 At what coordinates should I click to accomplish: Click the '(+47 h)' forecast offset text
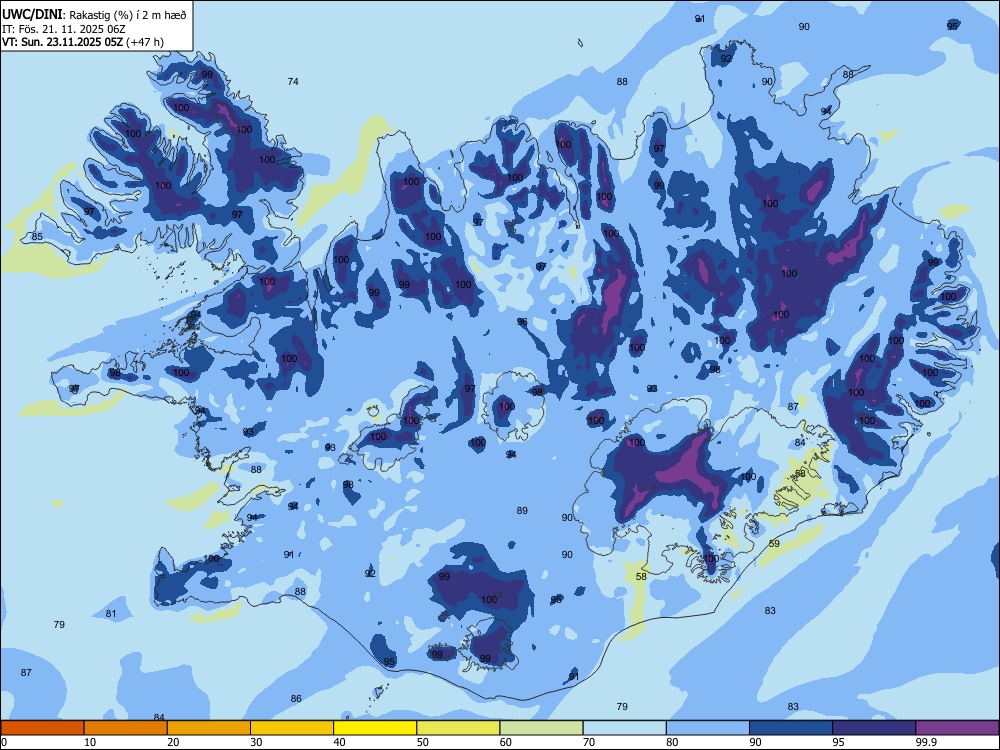click(x=145, y=42)
